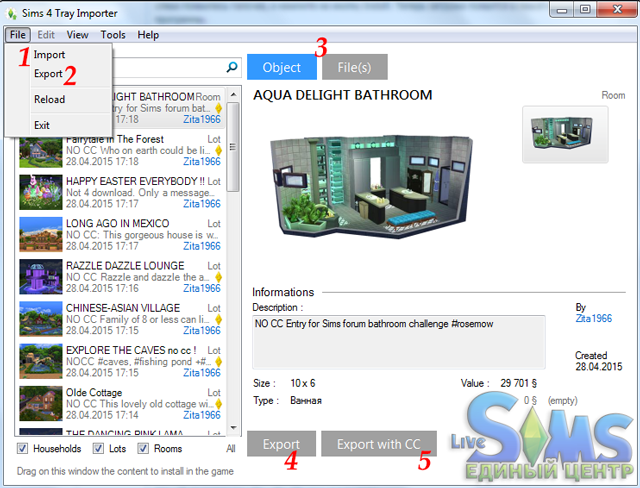Screen dimensions: 640x488
Task: Toggle the Rooms checkbox
Action: [143, 448]
